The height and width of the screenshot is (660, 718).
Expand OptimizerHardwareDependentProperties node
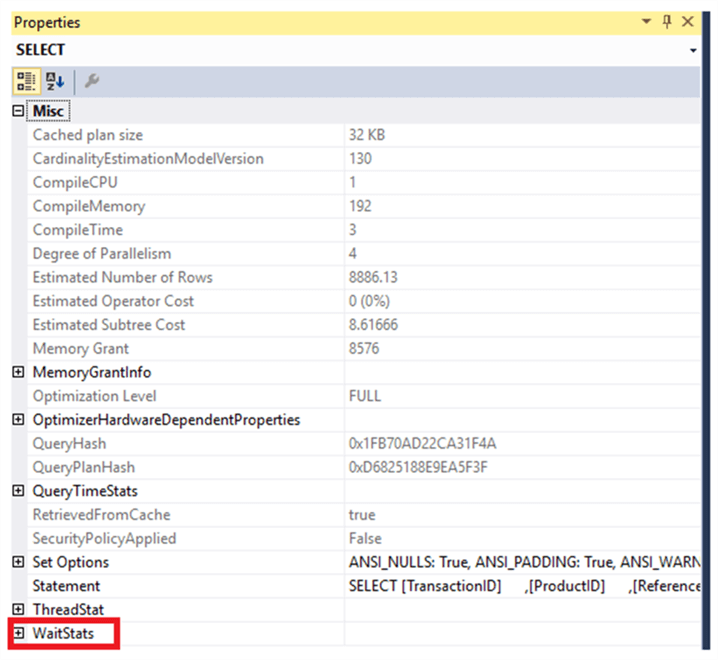click(x=18, y=420)
